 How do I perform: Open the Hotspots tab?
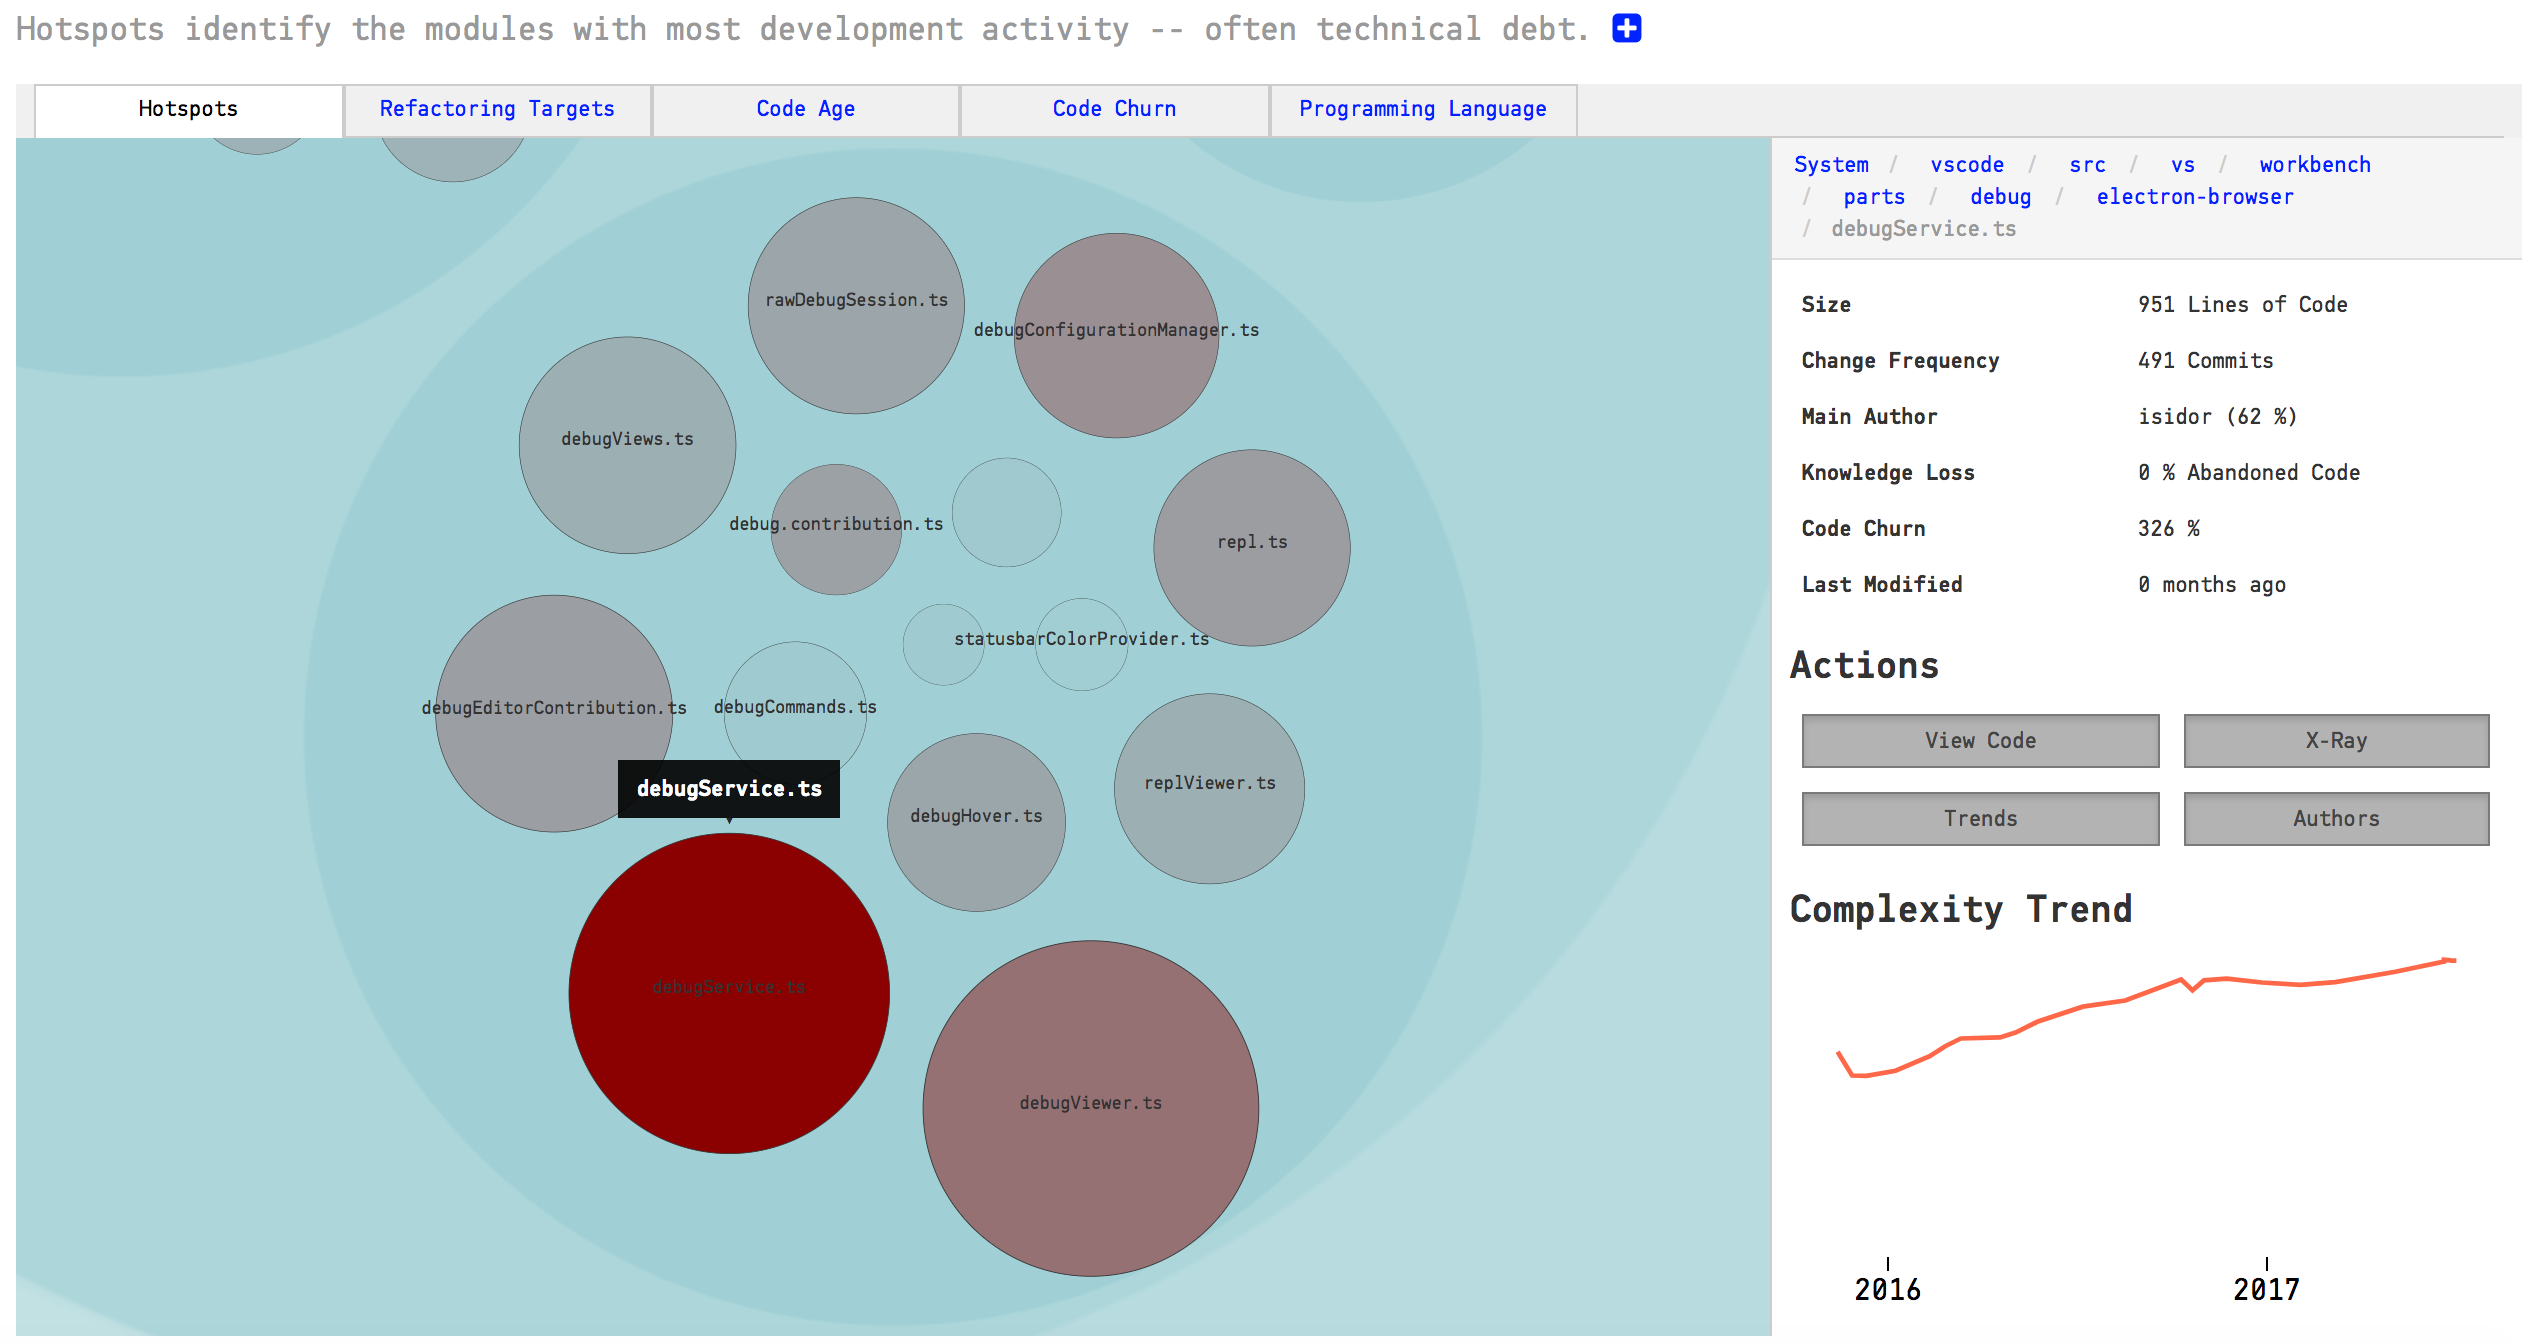tap(189, 109)
